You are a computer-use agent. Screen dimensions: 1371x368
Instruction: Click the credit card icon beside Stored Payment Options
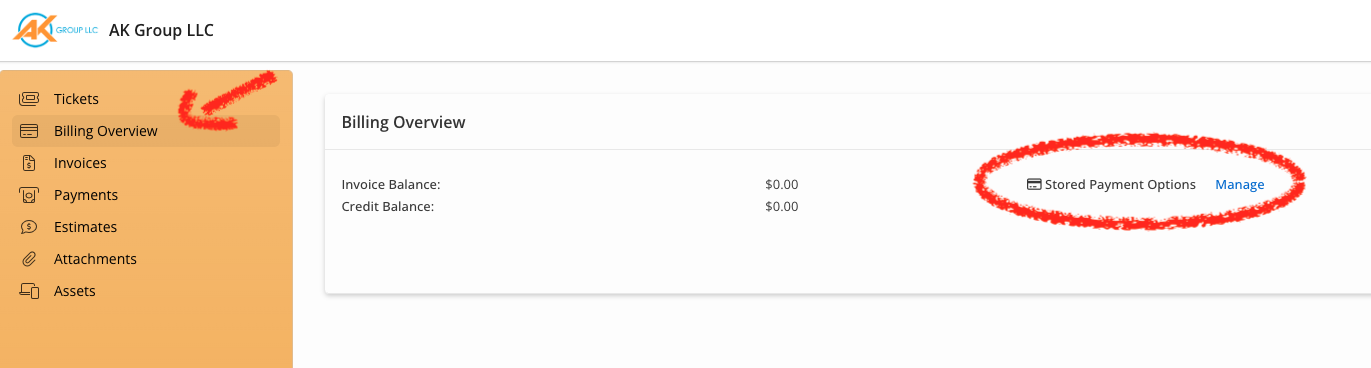1034,185
